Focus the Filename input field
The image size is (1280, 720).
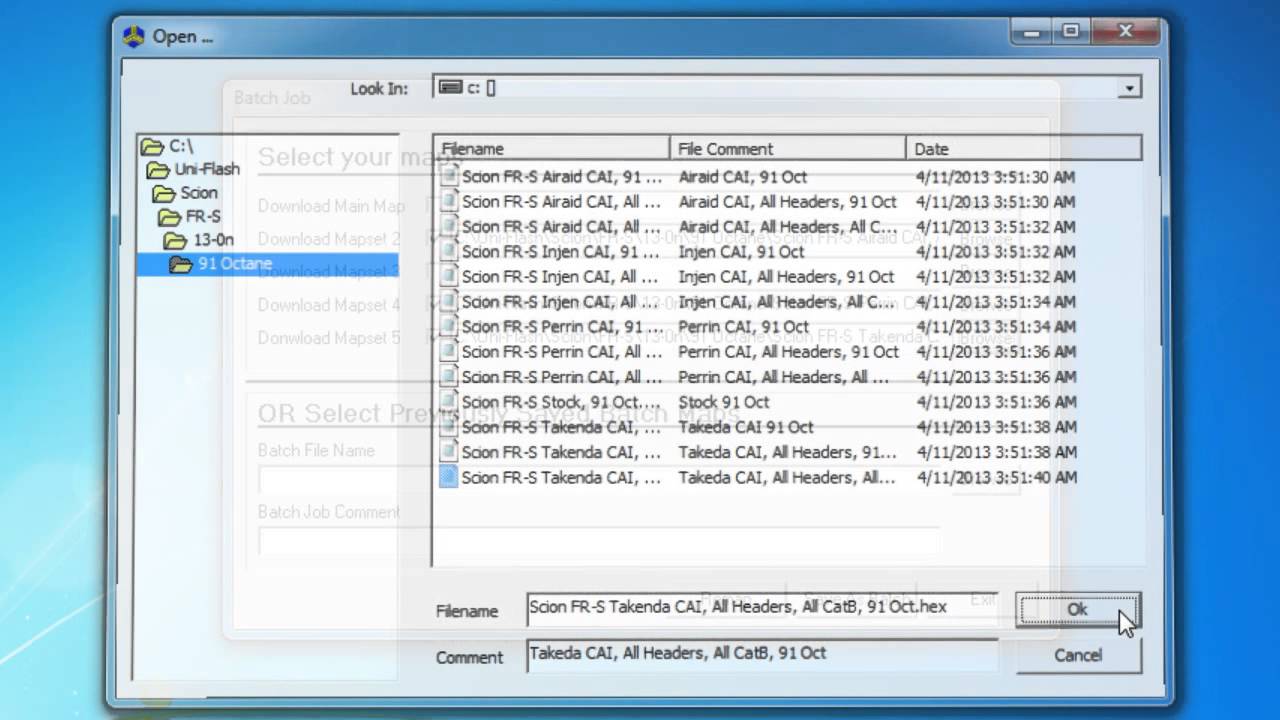[762, 608]
